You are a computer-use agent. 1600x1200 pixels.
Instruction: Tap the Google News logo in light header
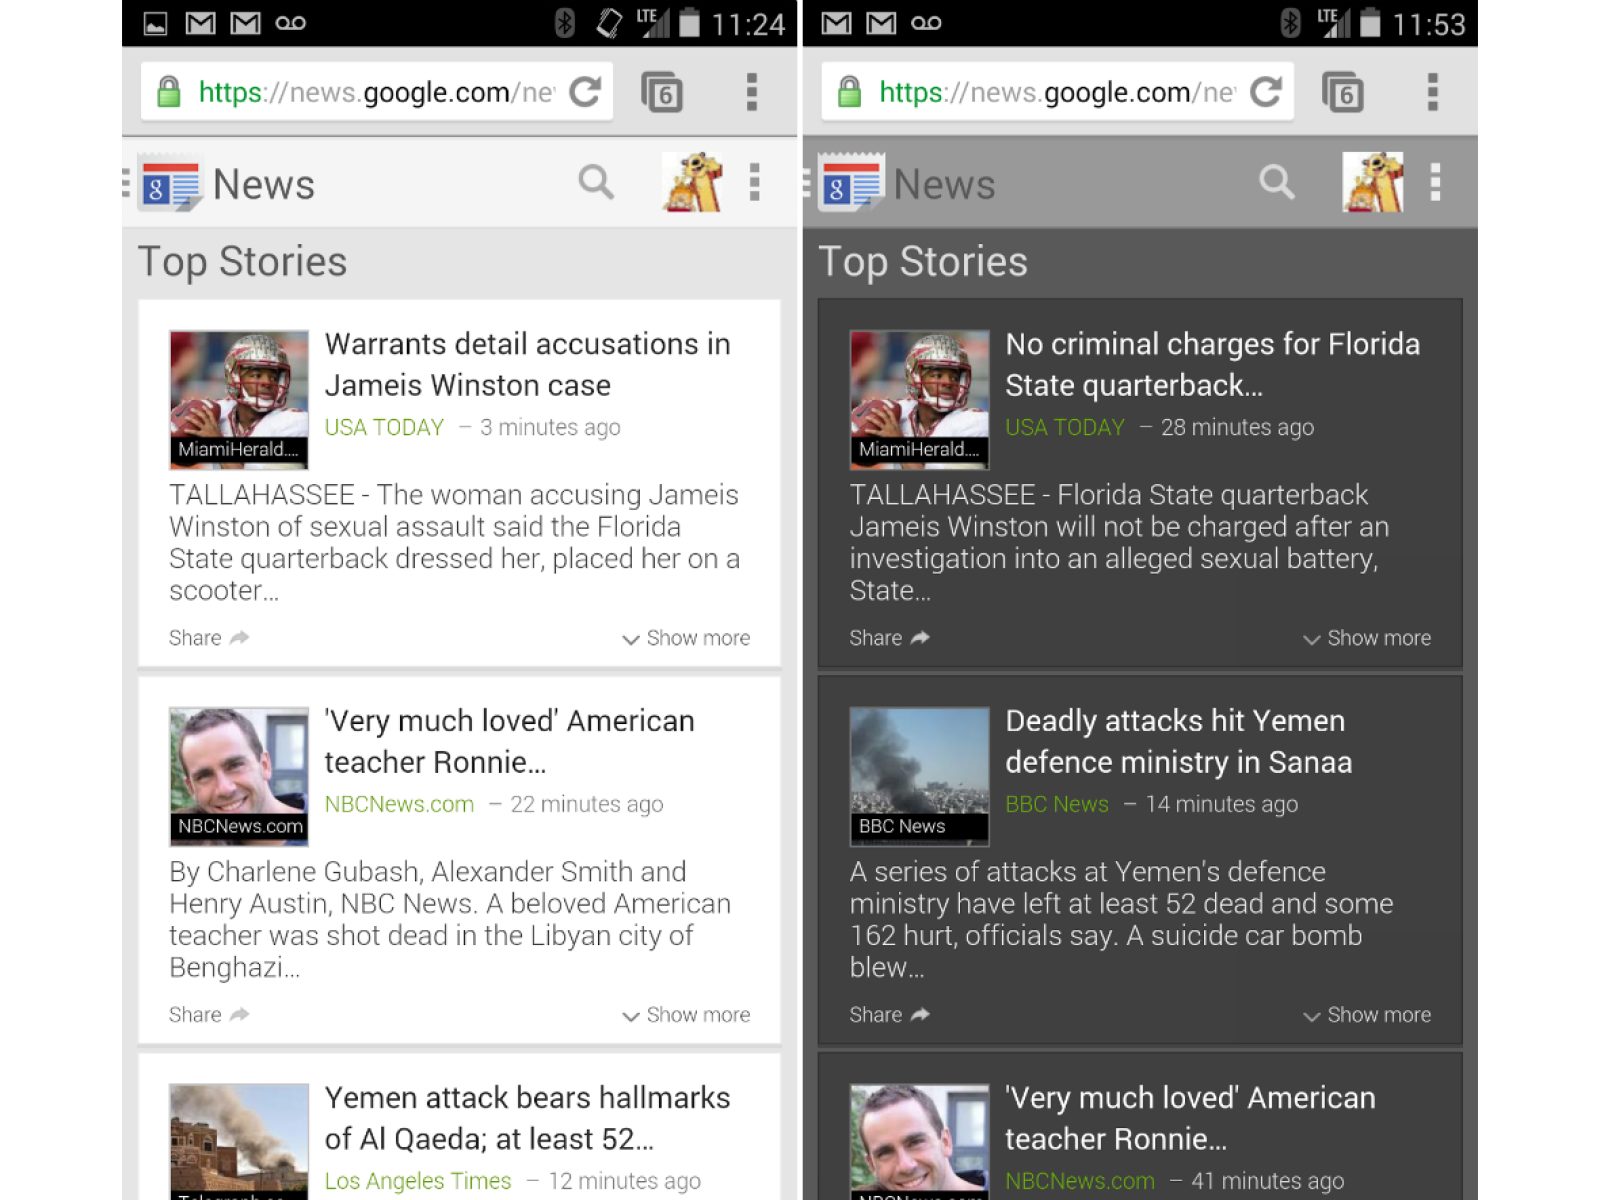click(x=171, y=183)
